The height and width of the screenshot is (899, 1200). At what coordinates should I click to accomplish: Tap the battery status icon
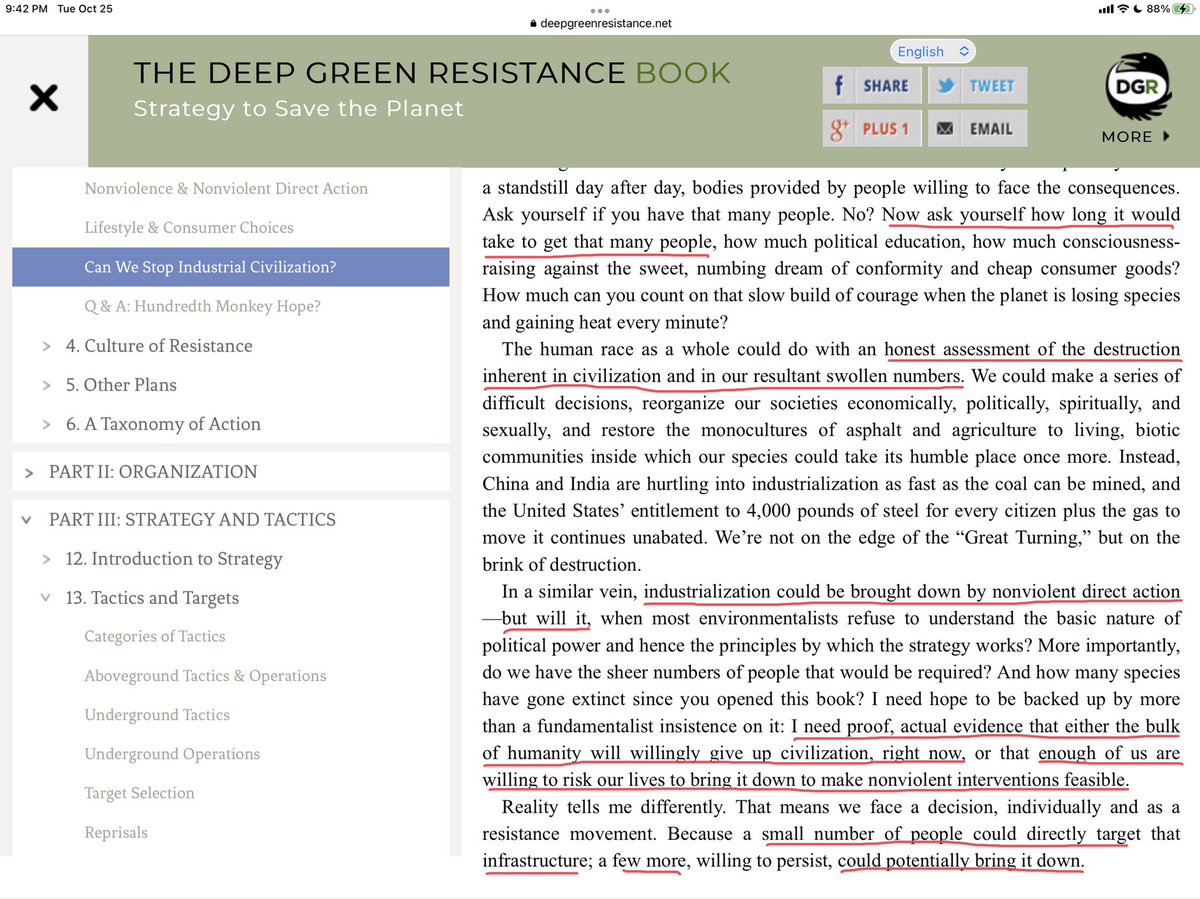(1172, 11)
